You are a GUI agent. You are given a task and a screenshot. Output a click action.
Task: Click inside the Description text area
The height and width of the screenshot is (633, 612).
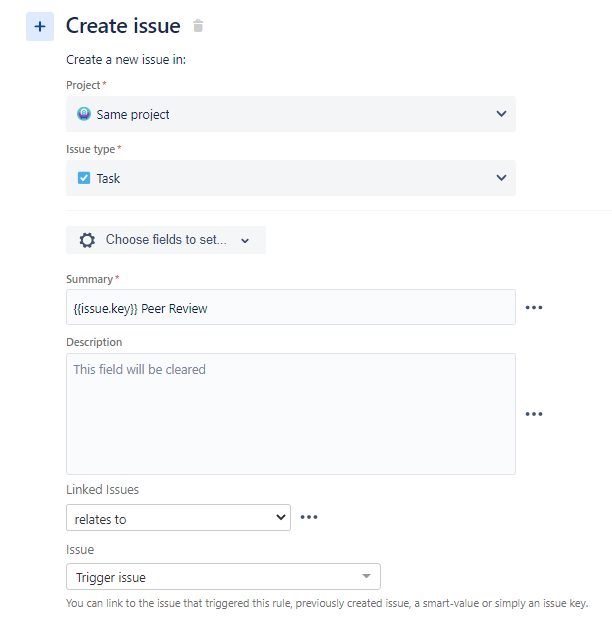coord(291,414)
